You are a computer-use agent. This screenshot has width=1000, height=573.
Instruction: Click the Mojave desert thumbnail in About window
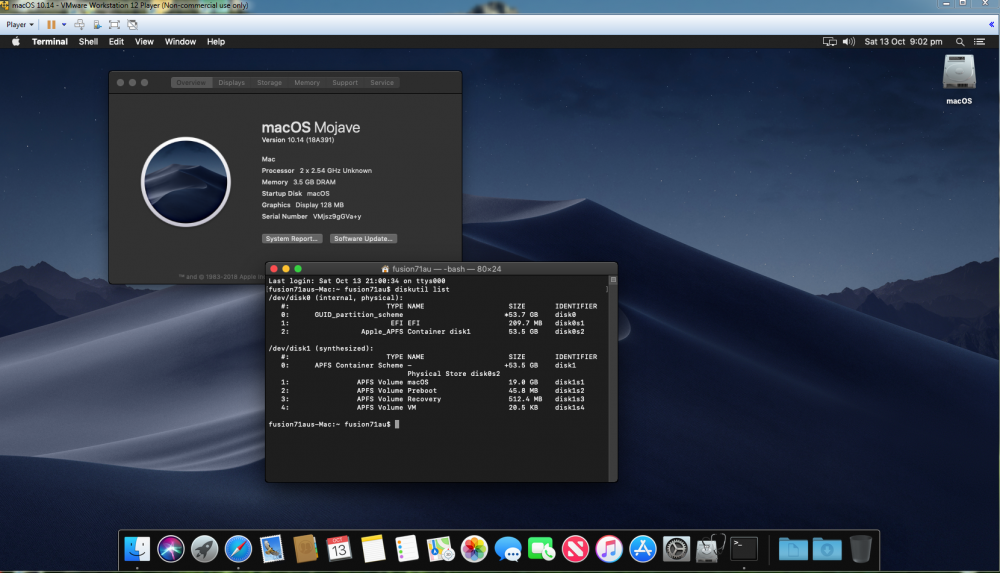click(x=186, y=182)
